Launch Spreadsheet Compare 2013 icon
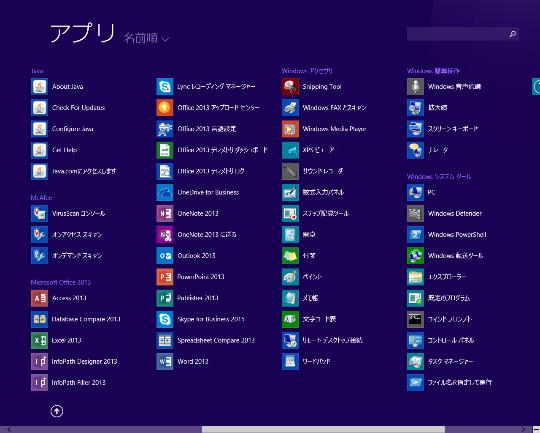The width and height of the screenshot is (540, 433). (x=165, y=340)
